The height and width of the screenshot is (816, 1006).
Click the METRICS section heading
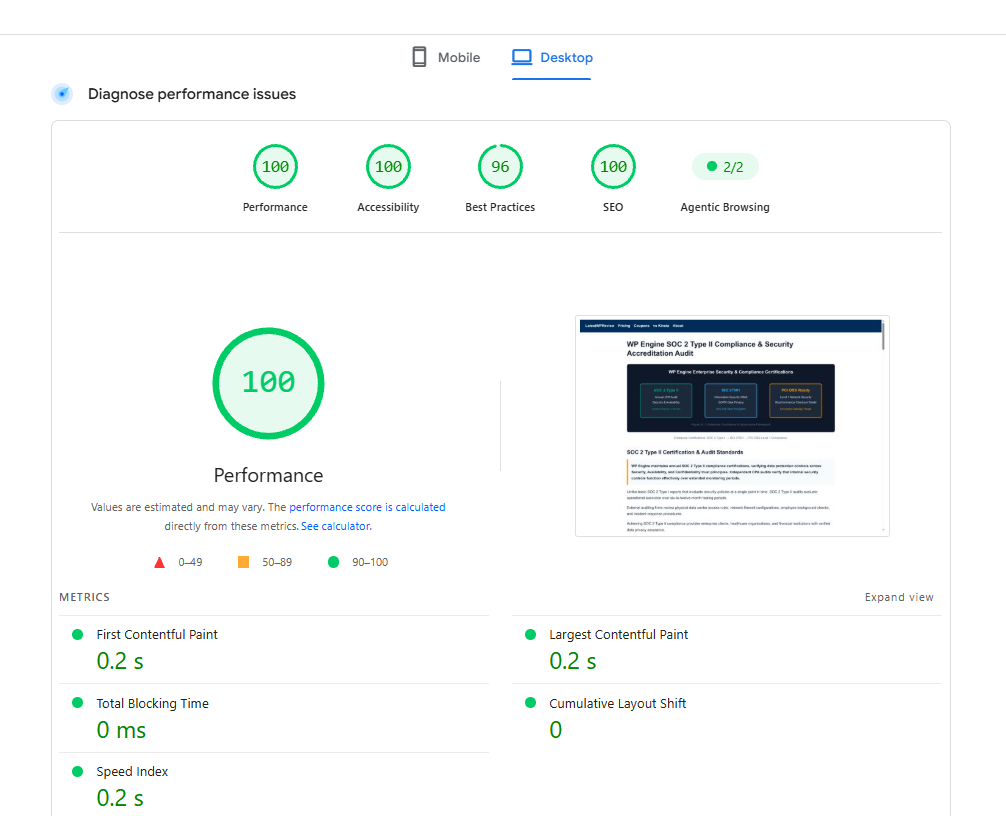point(85,597)
